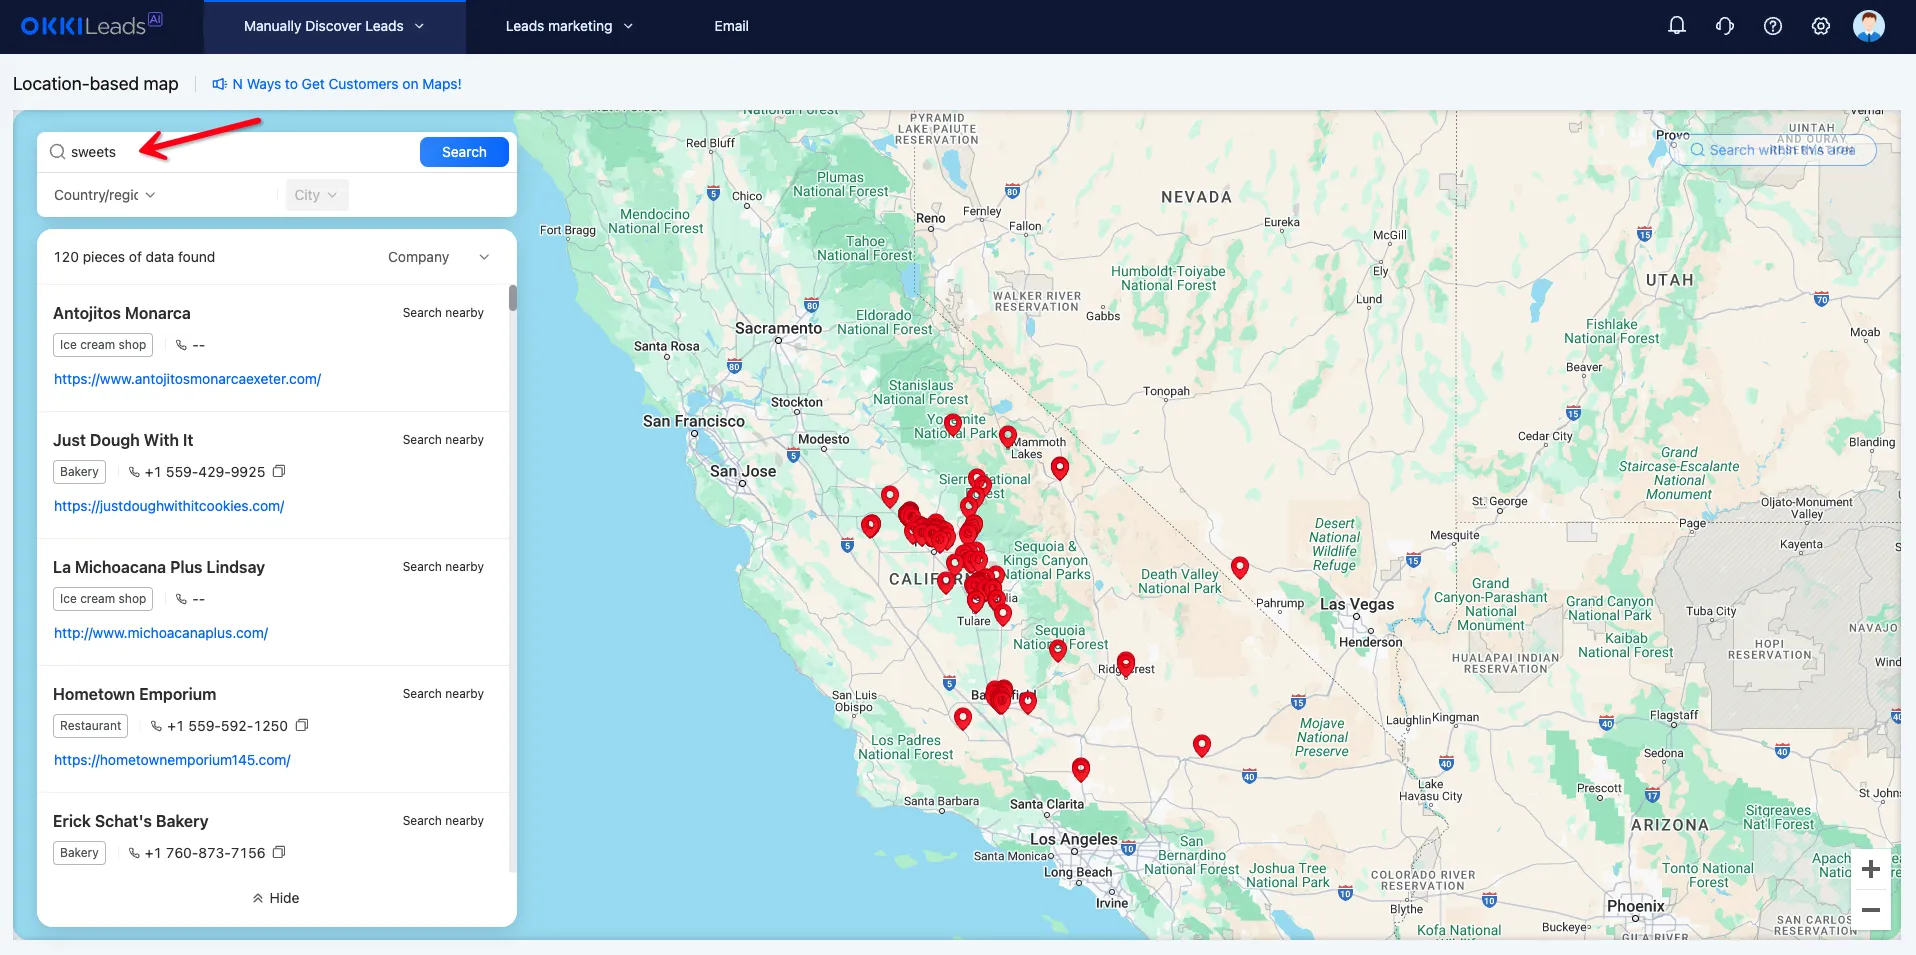
Task: Open the settings gear icon
Action: pos(1821,26)
